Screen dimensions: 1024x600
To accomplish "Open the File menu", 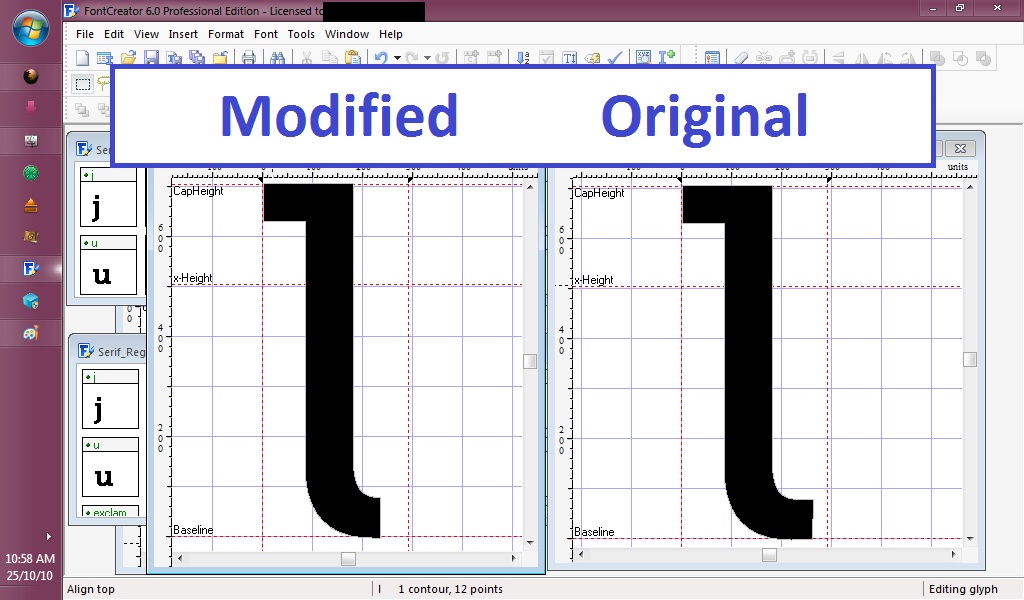I will pyautogui.click(x=85, y=34).
